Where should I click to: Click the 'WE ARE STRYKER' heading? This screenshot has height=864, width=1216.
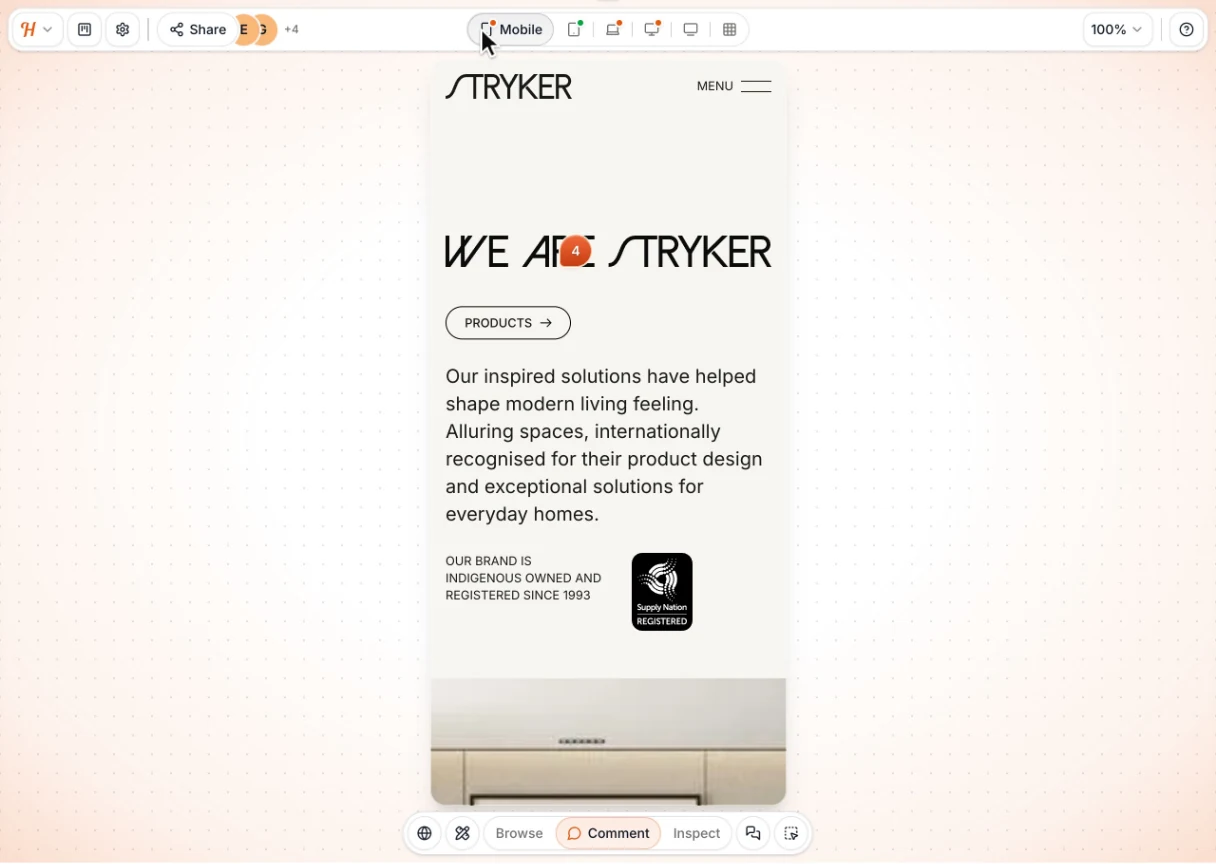tap(608, 252)
